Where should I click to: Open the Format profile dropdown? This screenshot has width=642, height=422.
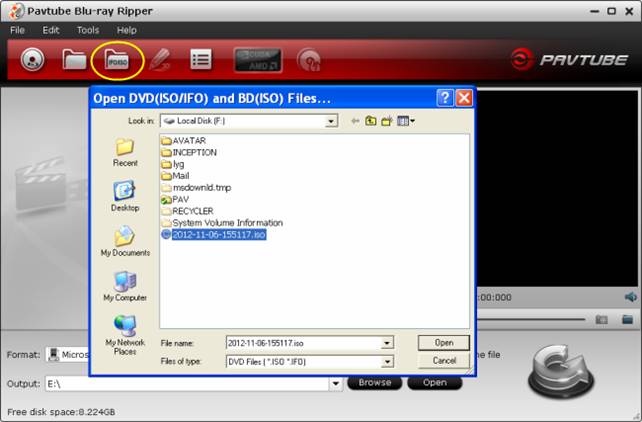pos(68,354)
